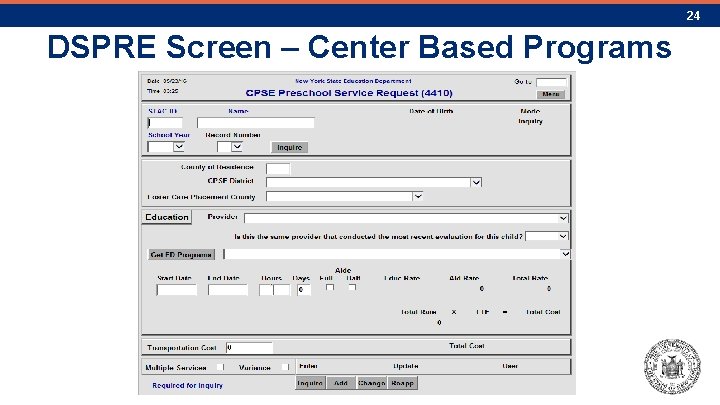Click the 'Total Cost' label beside Transportation Cost
Screen dimensions: 720x405
467,346
